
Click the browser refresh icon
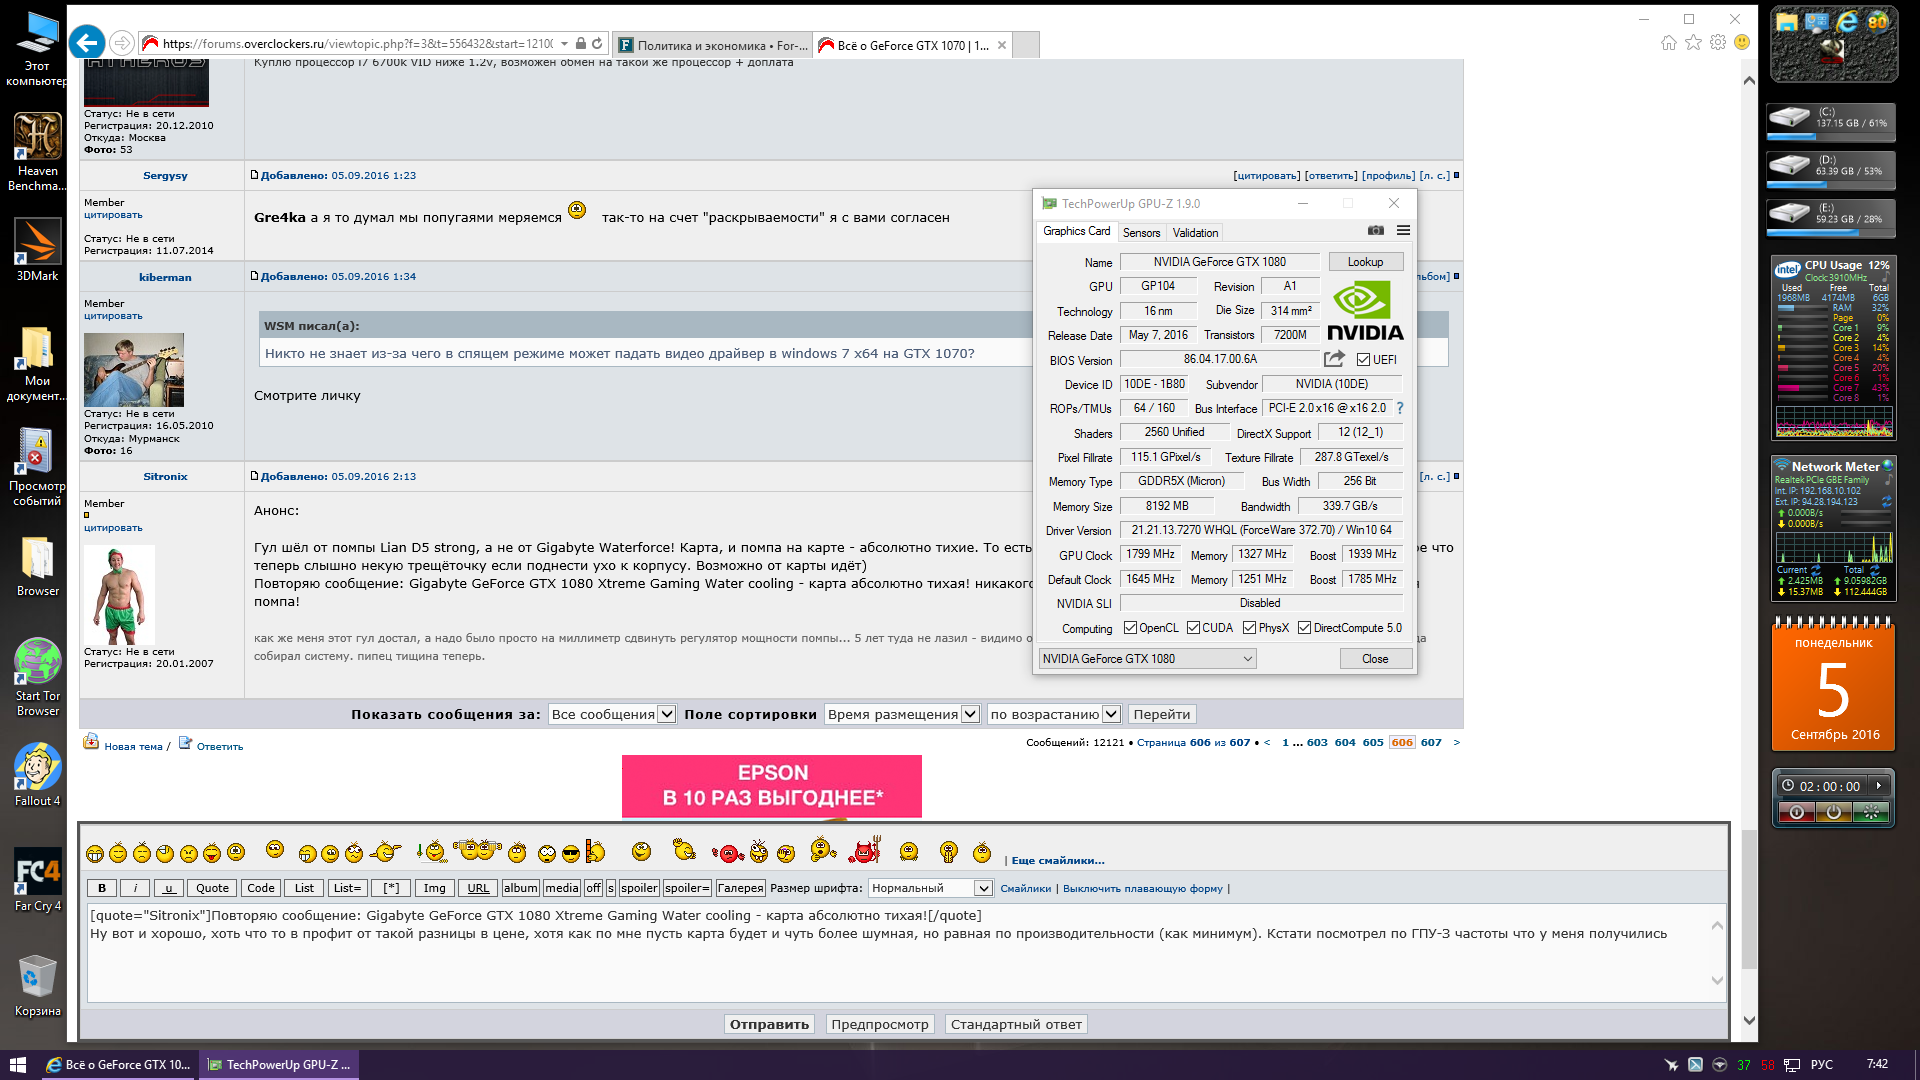[597, 43]
